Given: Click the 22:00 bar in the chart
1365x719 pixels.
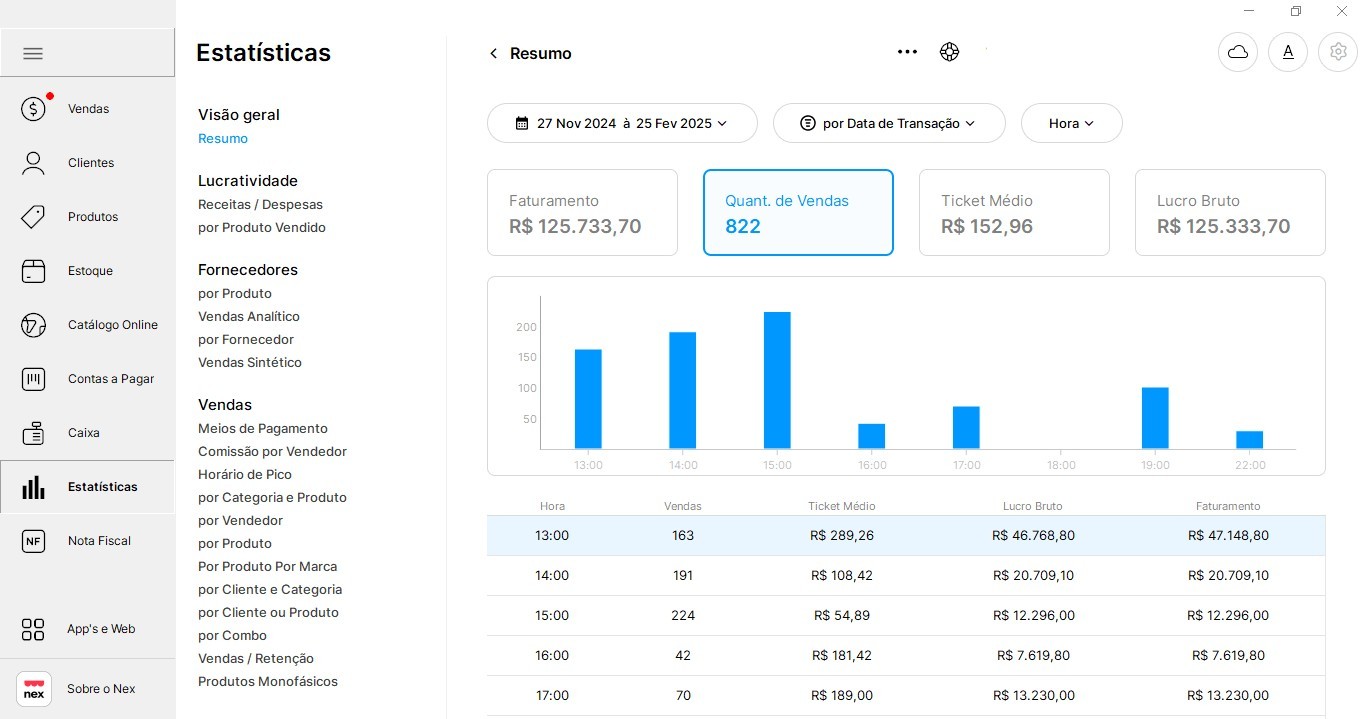Looking at the screenshot, I should tap(1250, 440).
